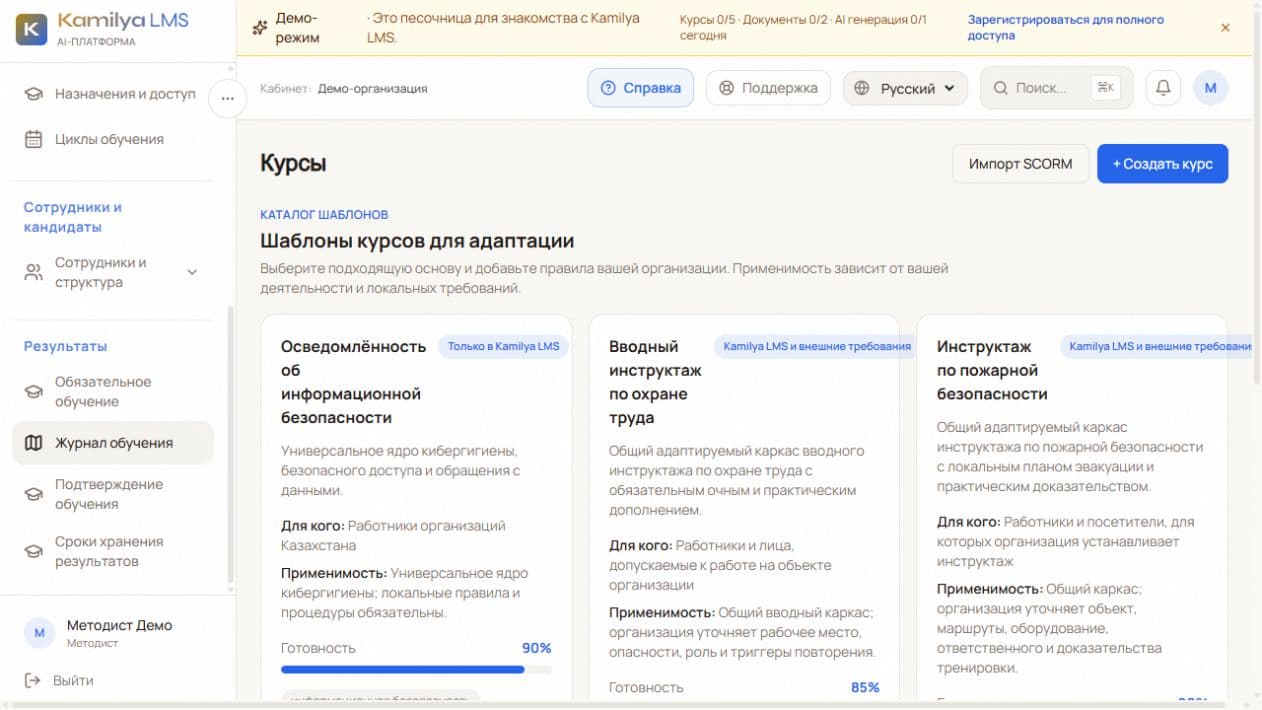Open the user avatar M in the header
Viewport: 1262px width, 710px height.
click(x=1210, y=88)
